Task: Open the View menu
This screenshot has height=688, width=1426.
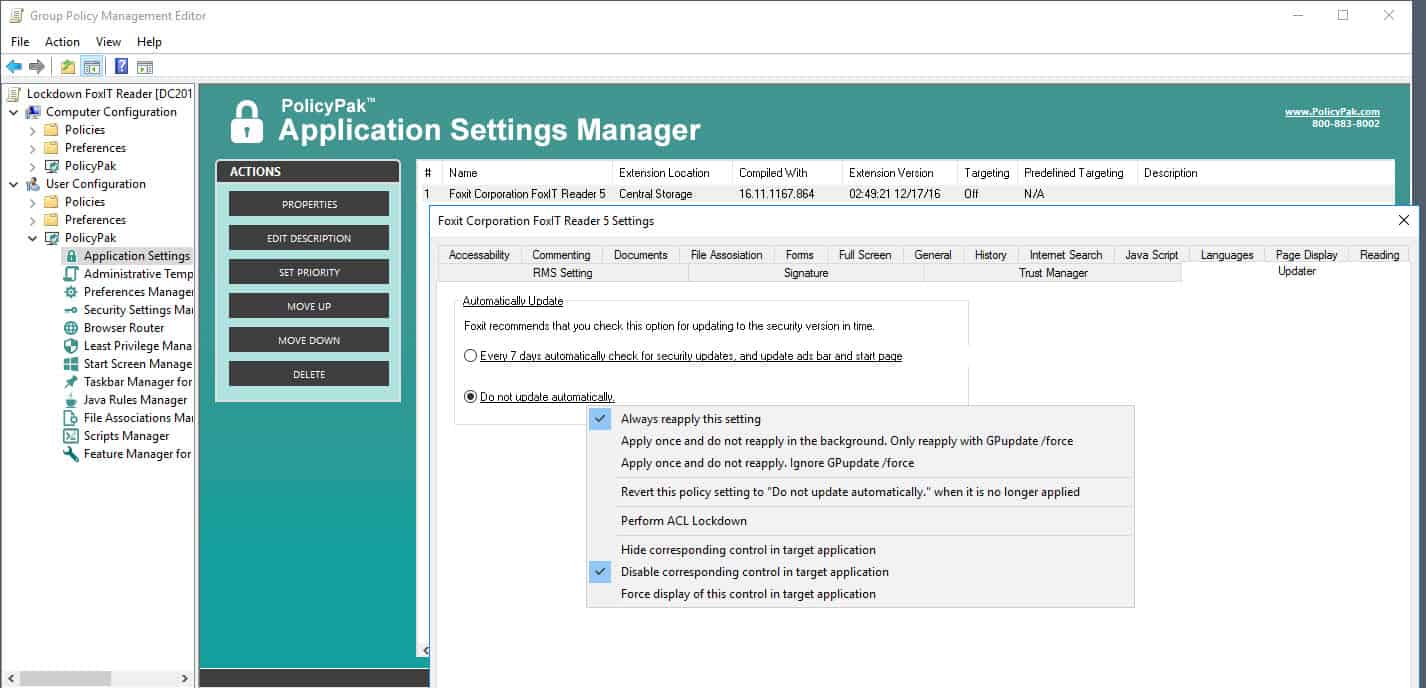Action: [108, 42]
